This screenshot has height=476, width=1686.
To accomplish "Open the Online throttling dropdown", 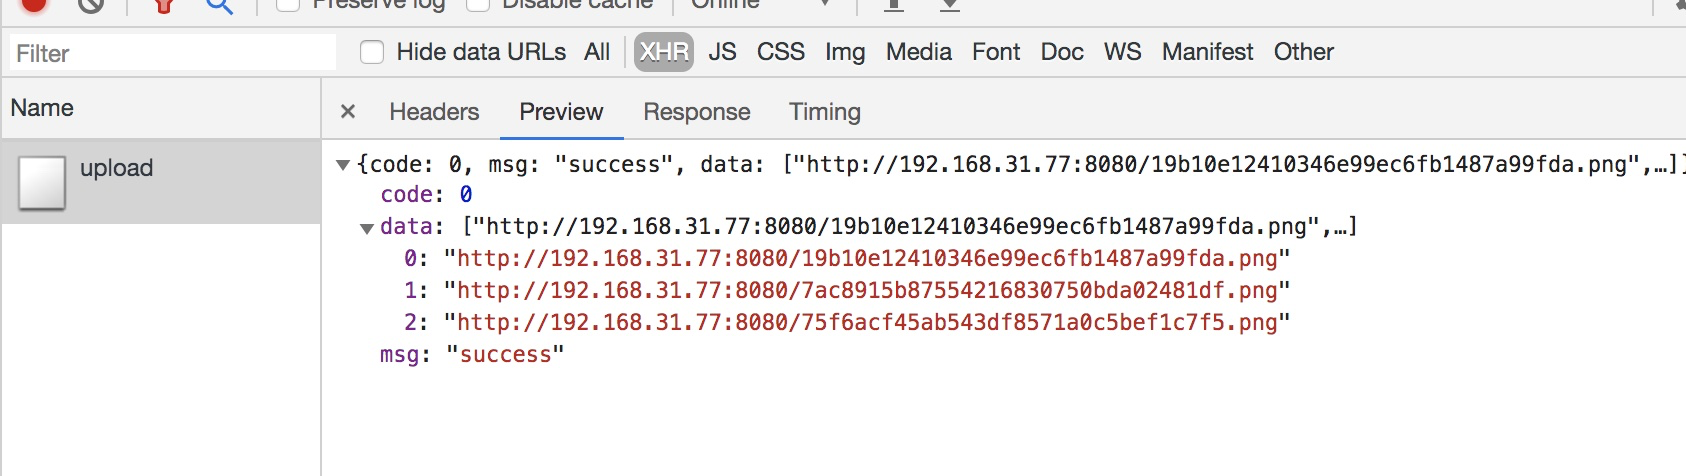I will [x=761, y=5].
